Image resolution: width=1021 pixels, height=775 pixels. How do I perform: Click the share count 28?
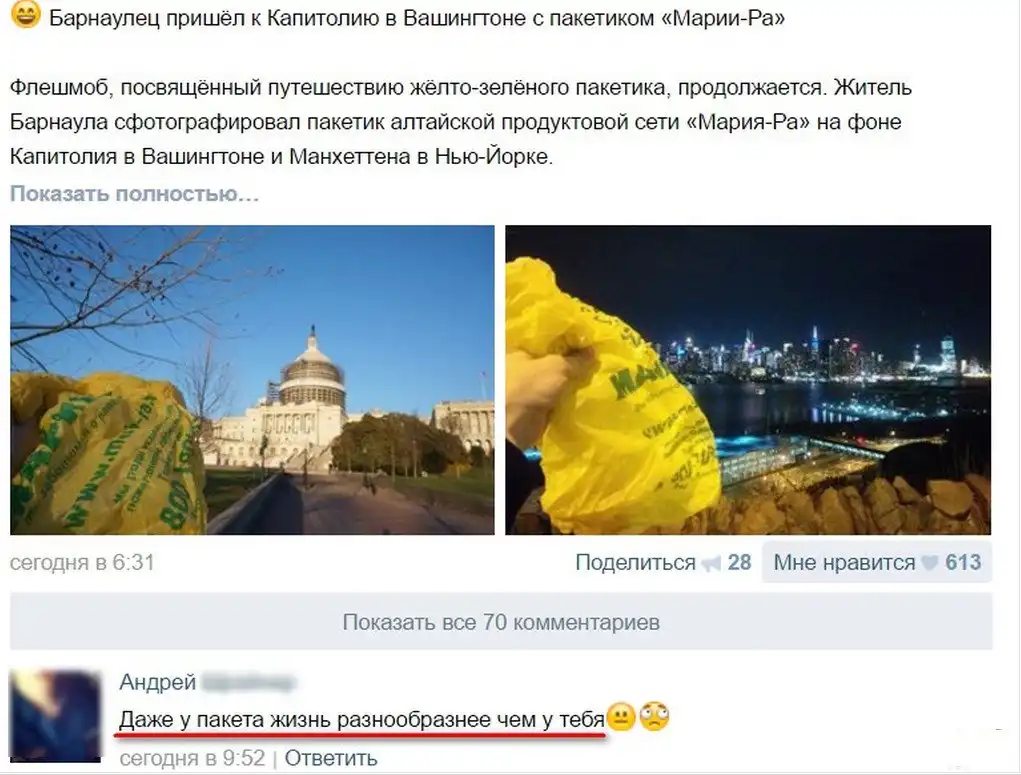(x=739, y=563)
